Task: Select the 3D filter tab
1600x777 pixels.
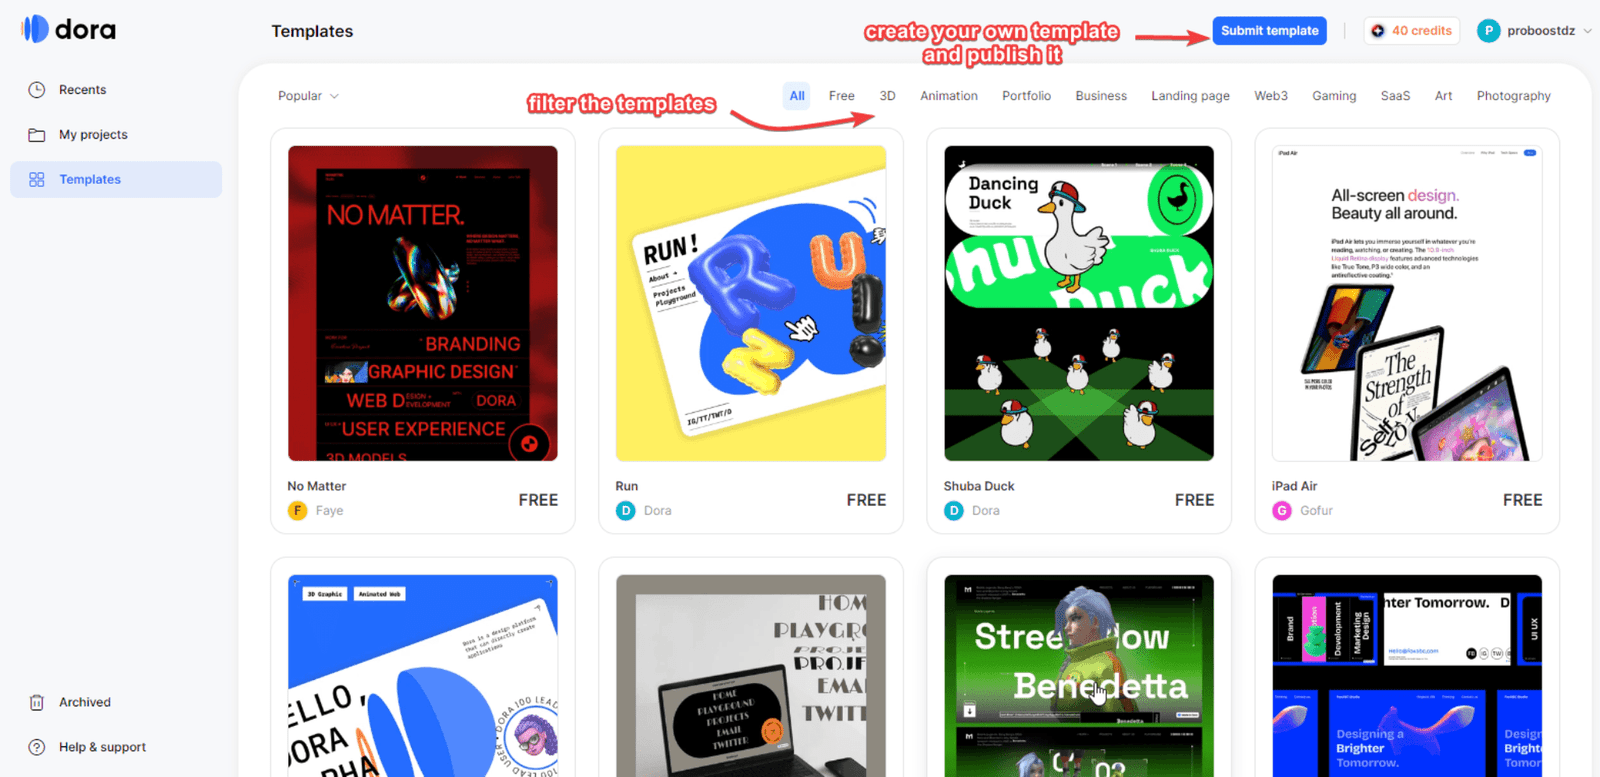Action: [887, 96]
